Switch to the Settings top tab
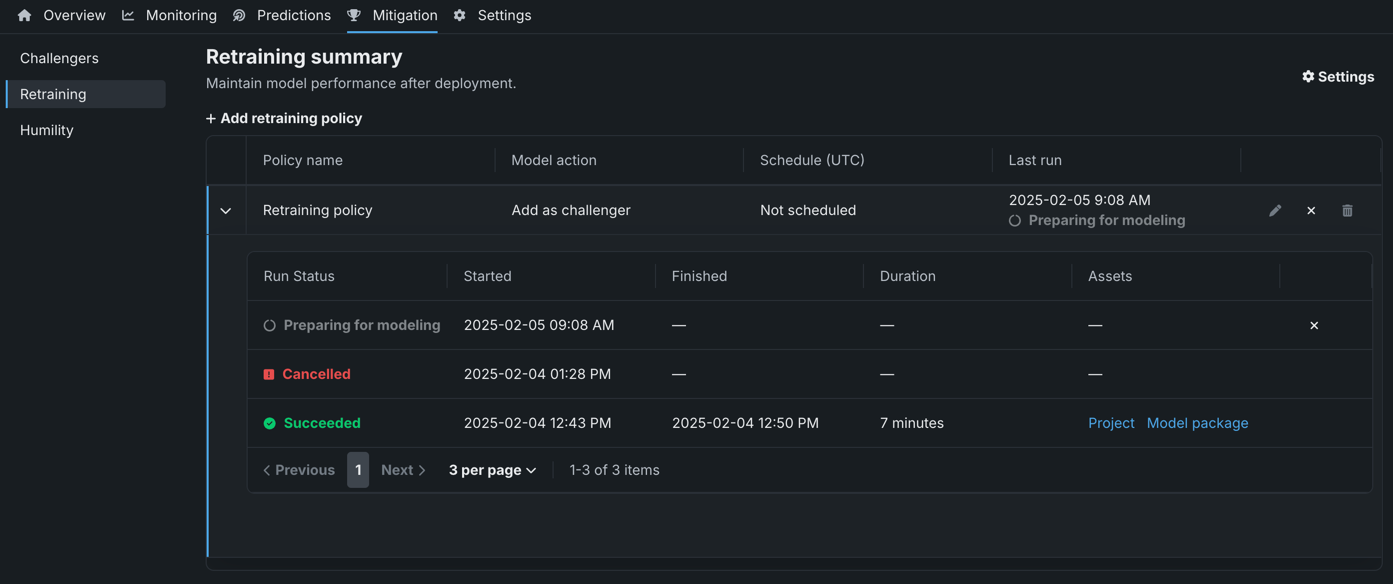1393x584 pixels. pyautogui.click(x=503, y=16)
